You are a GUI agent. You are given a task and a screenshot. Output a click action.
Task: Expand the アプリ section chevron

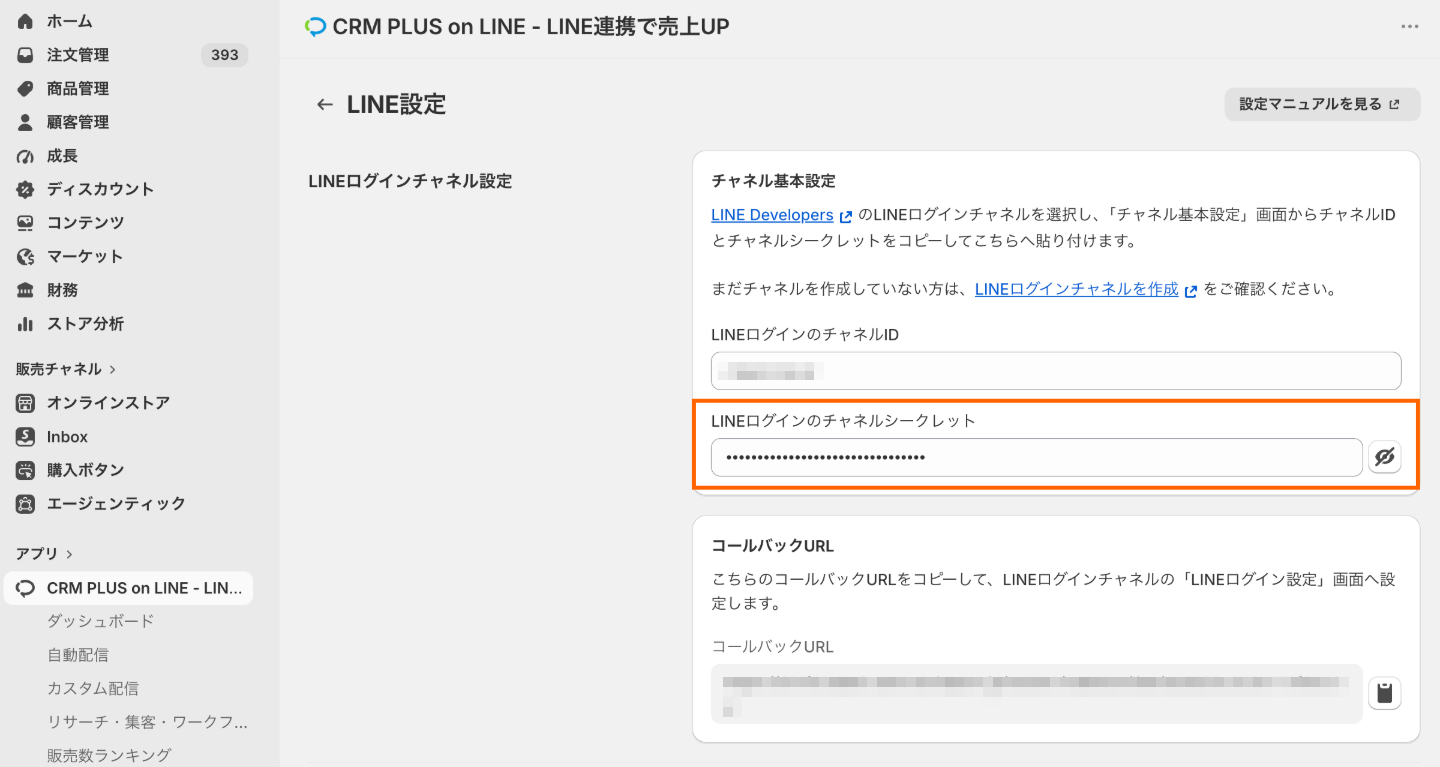click(69, 554)
